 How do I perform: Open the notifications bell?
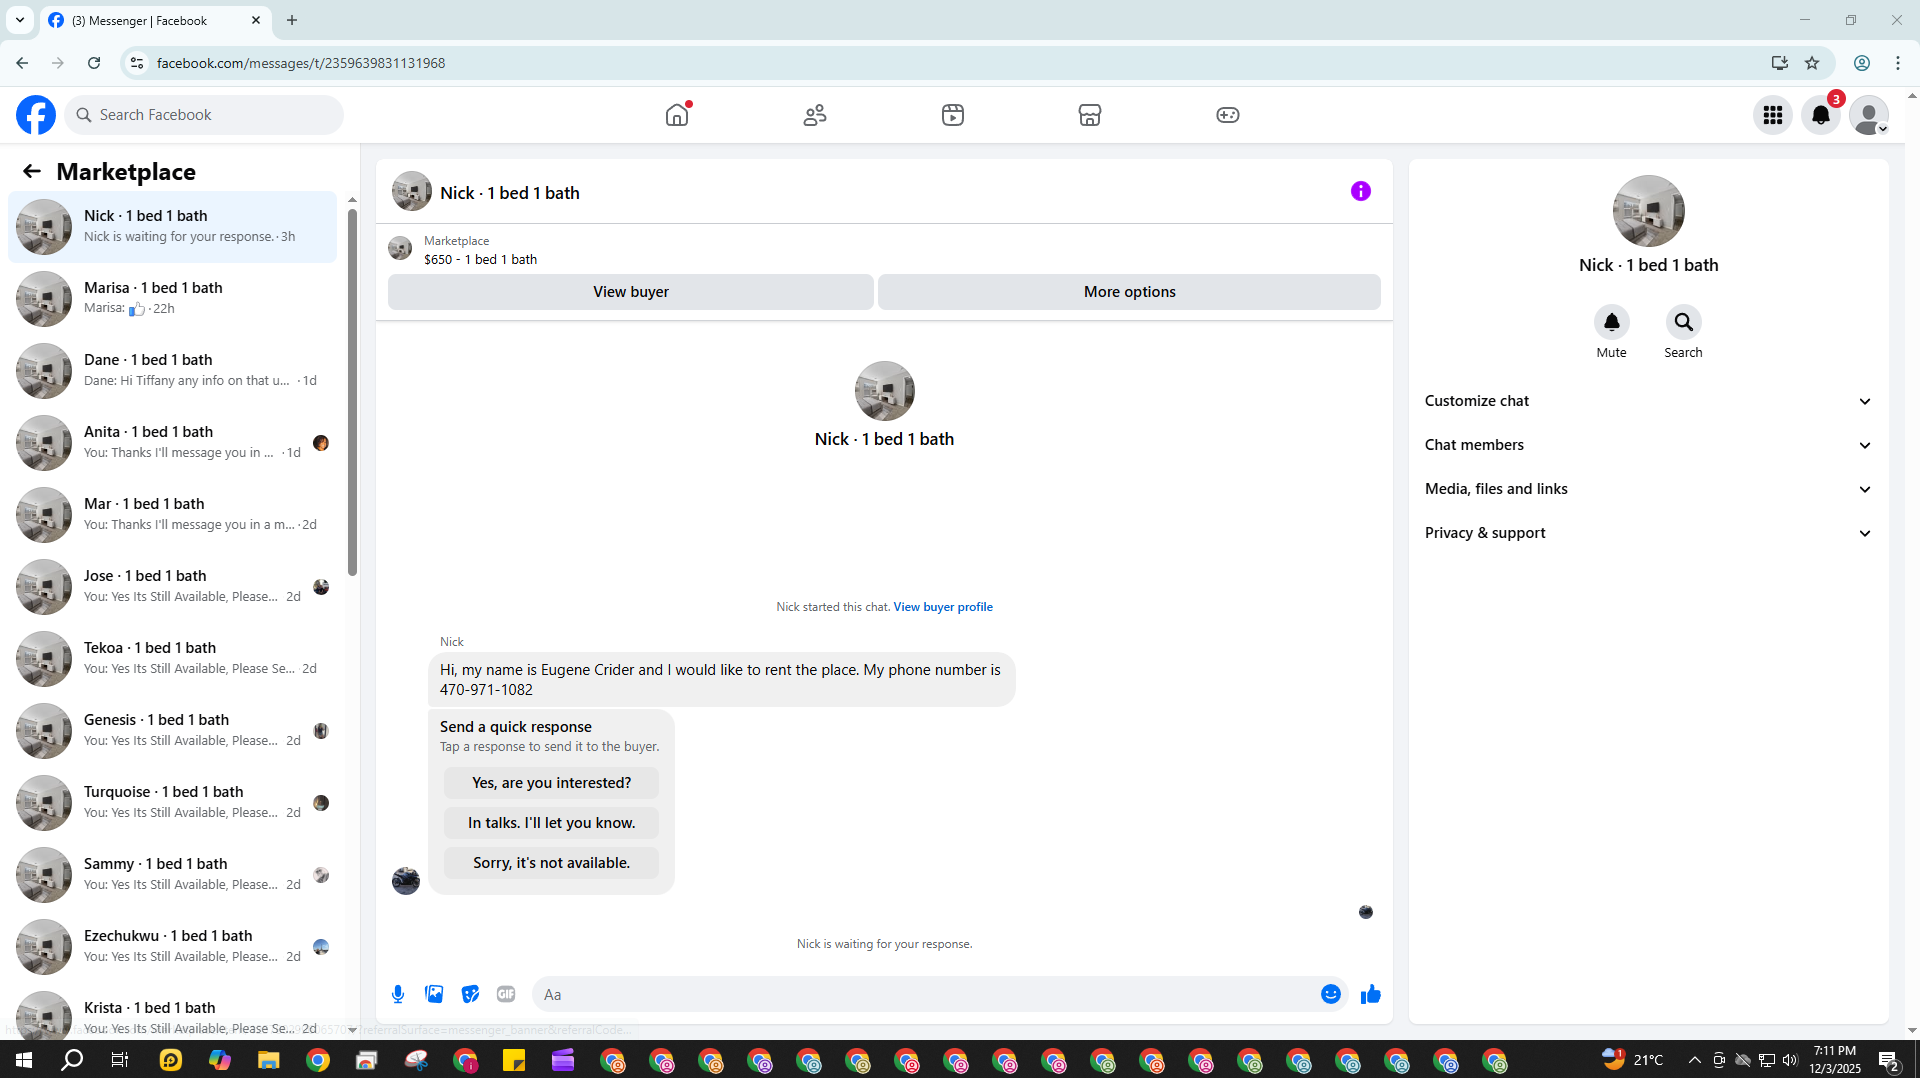click(x=1821, y=115)
